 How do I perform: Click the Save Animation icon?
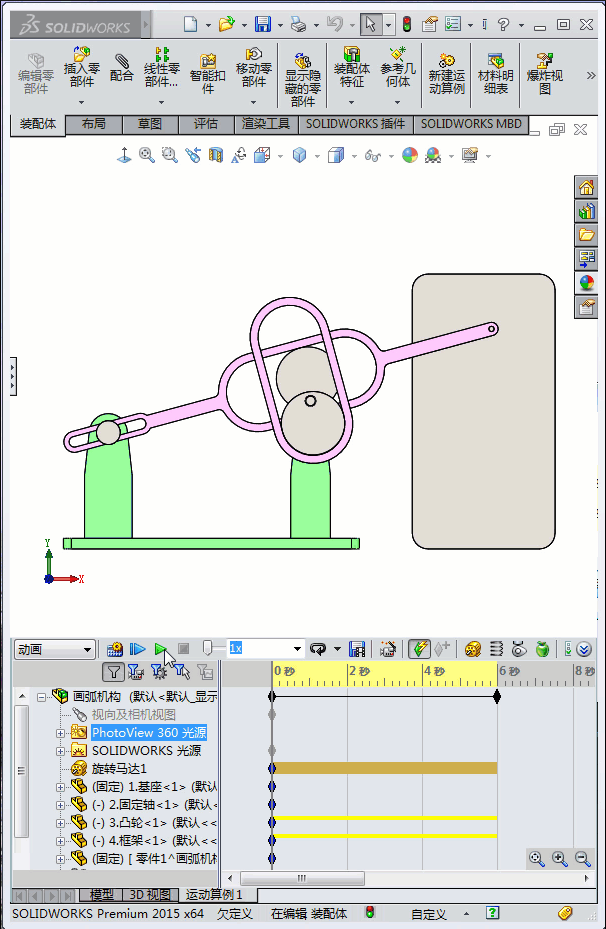point(357,649)
